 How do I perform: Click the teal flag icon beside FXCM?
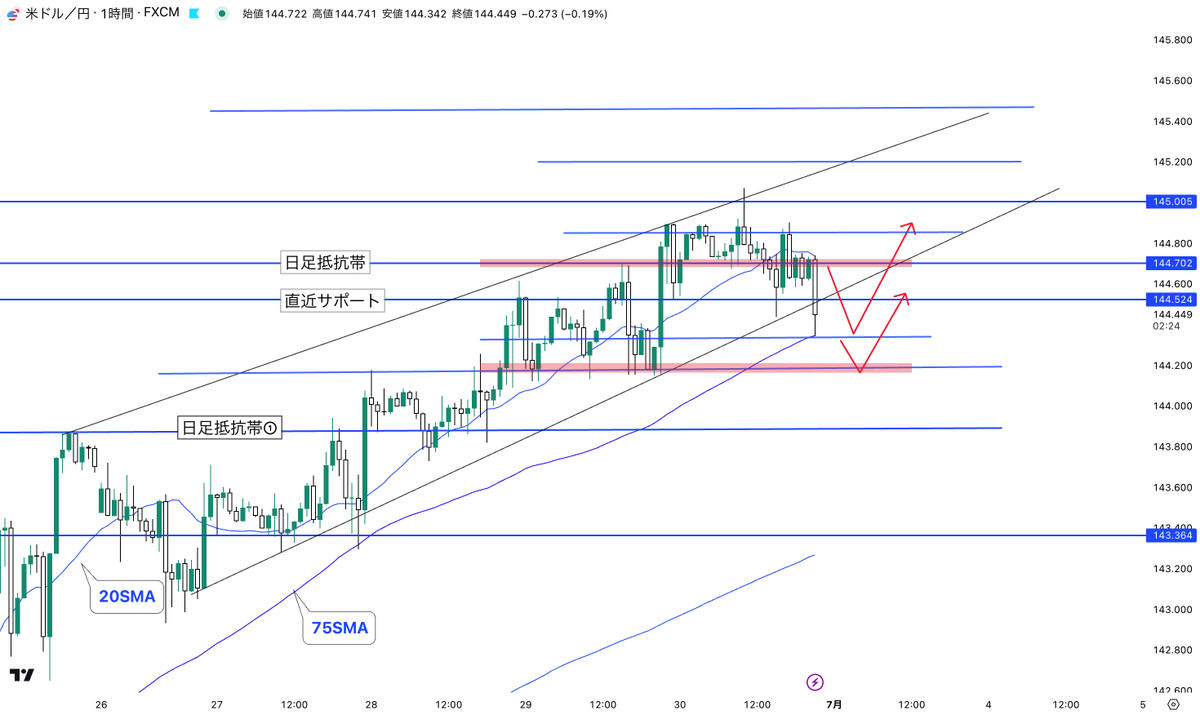pos(194,14)
